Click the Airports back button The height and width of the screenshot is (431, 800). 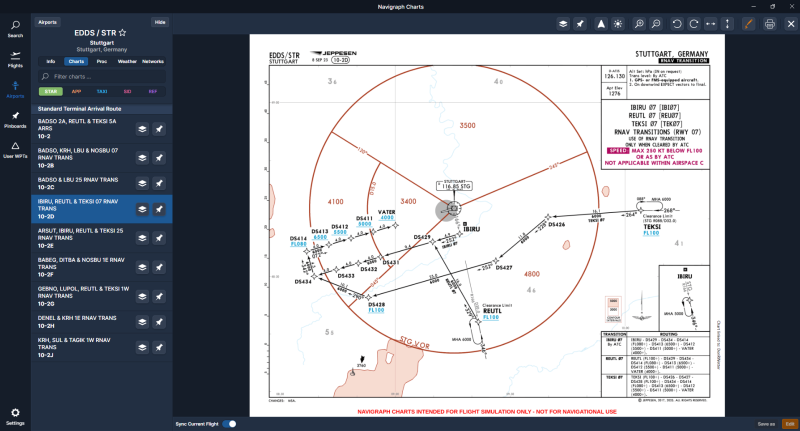tap(47, 22)
